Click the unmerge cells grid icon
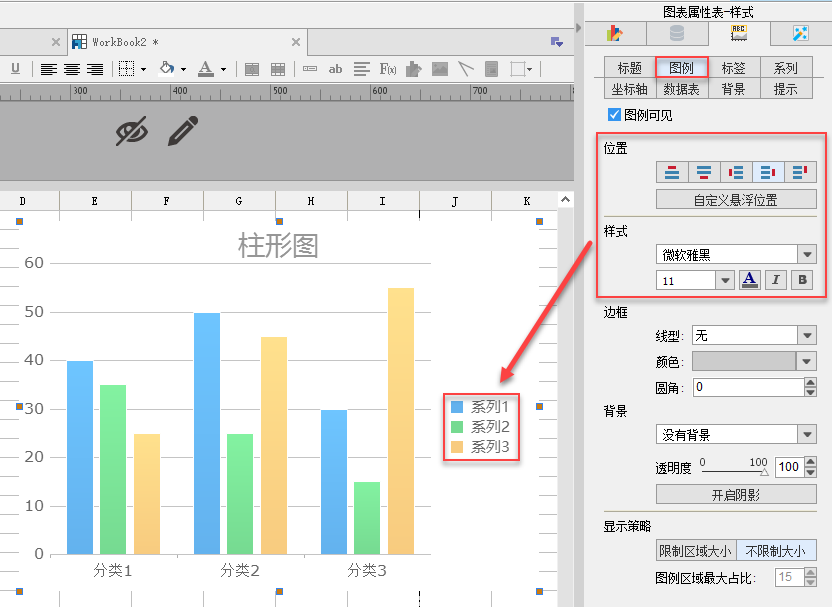832x607 pixels. coord(278,69)
